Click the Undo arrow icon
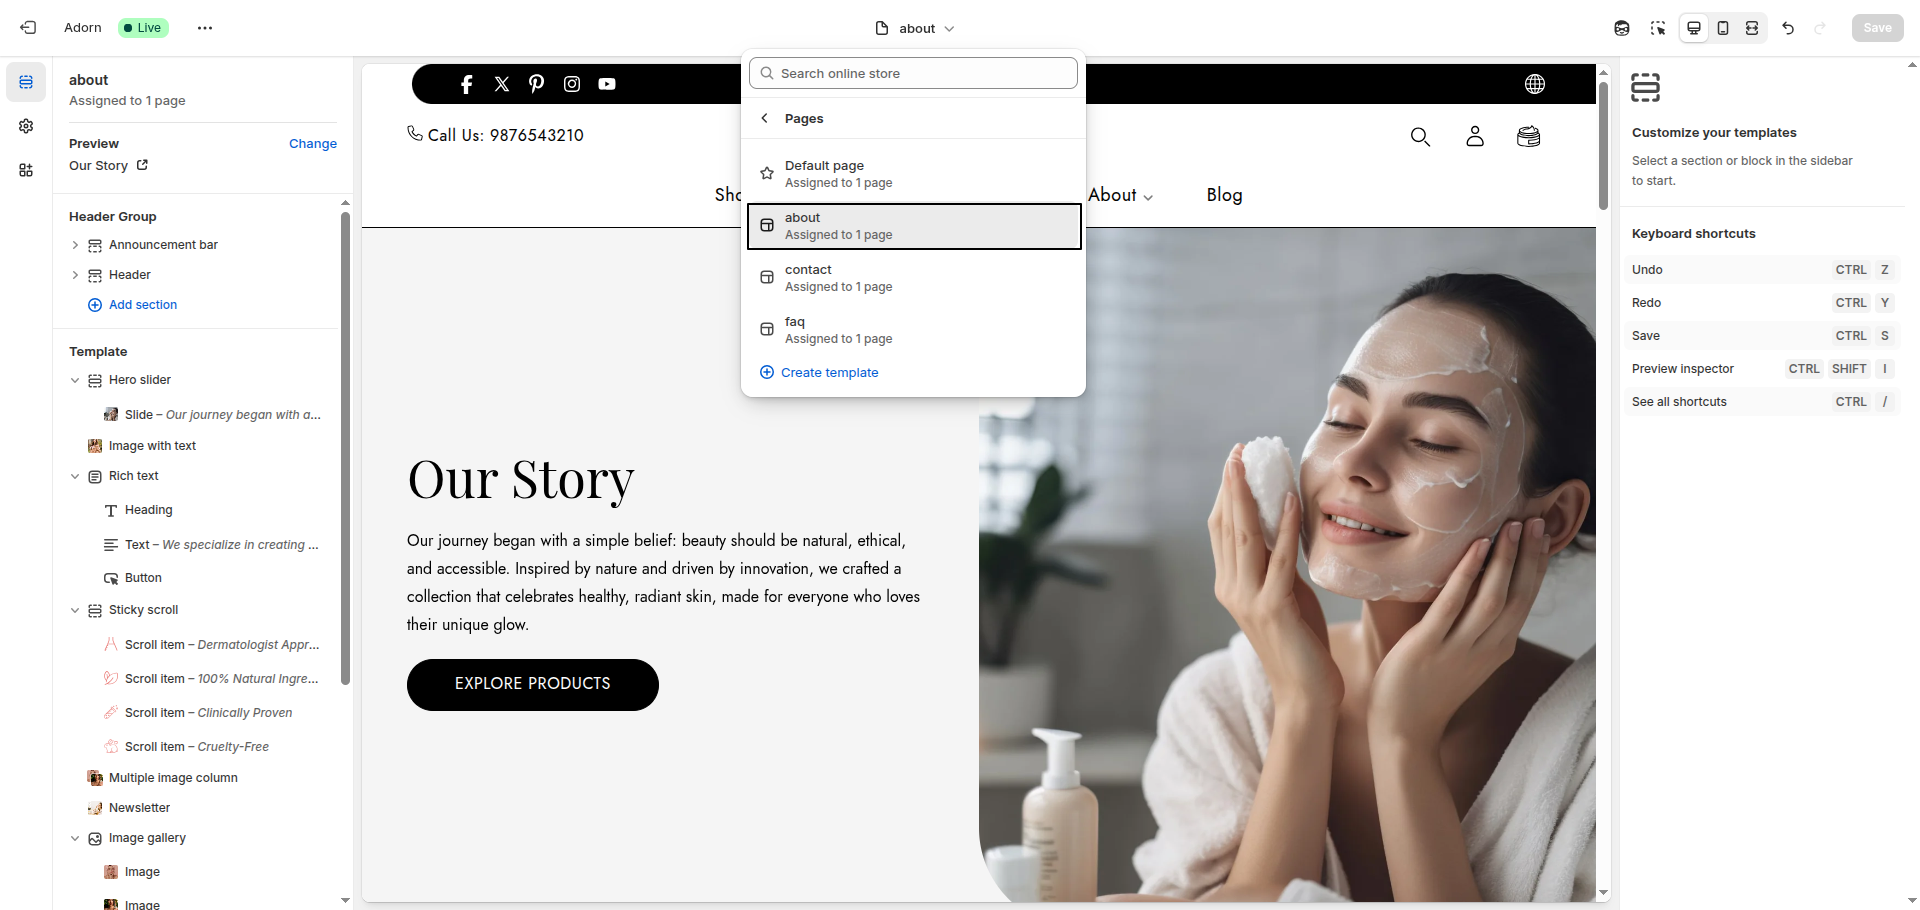1920x910 pixels. (1788, 28)
